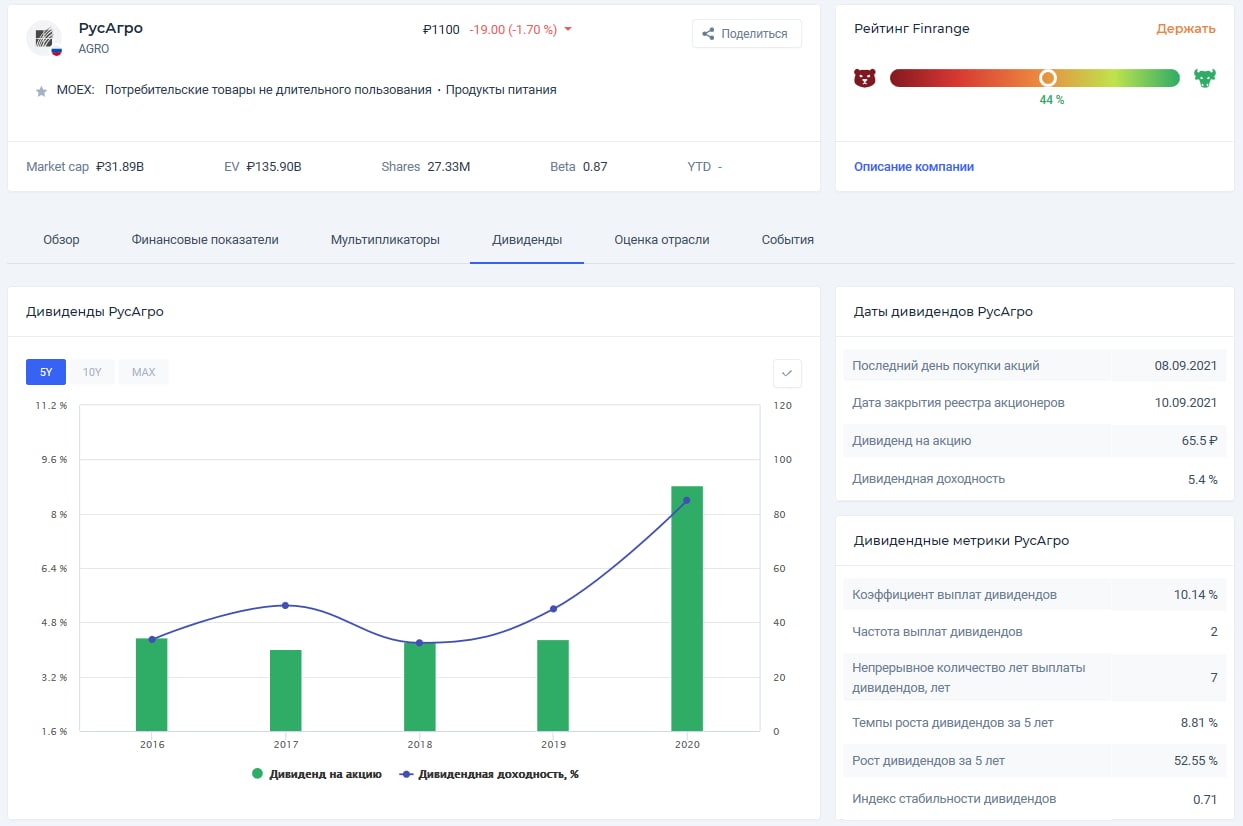Click the 2020 dividend bar
This screenshot has width=1243, height=826.
coord(687,609)
